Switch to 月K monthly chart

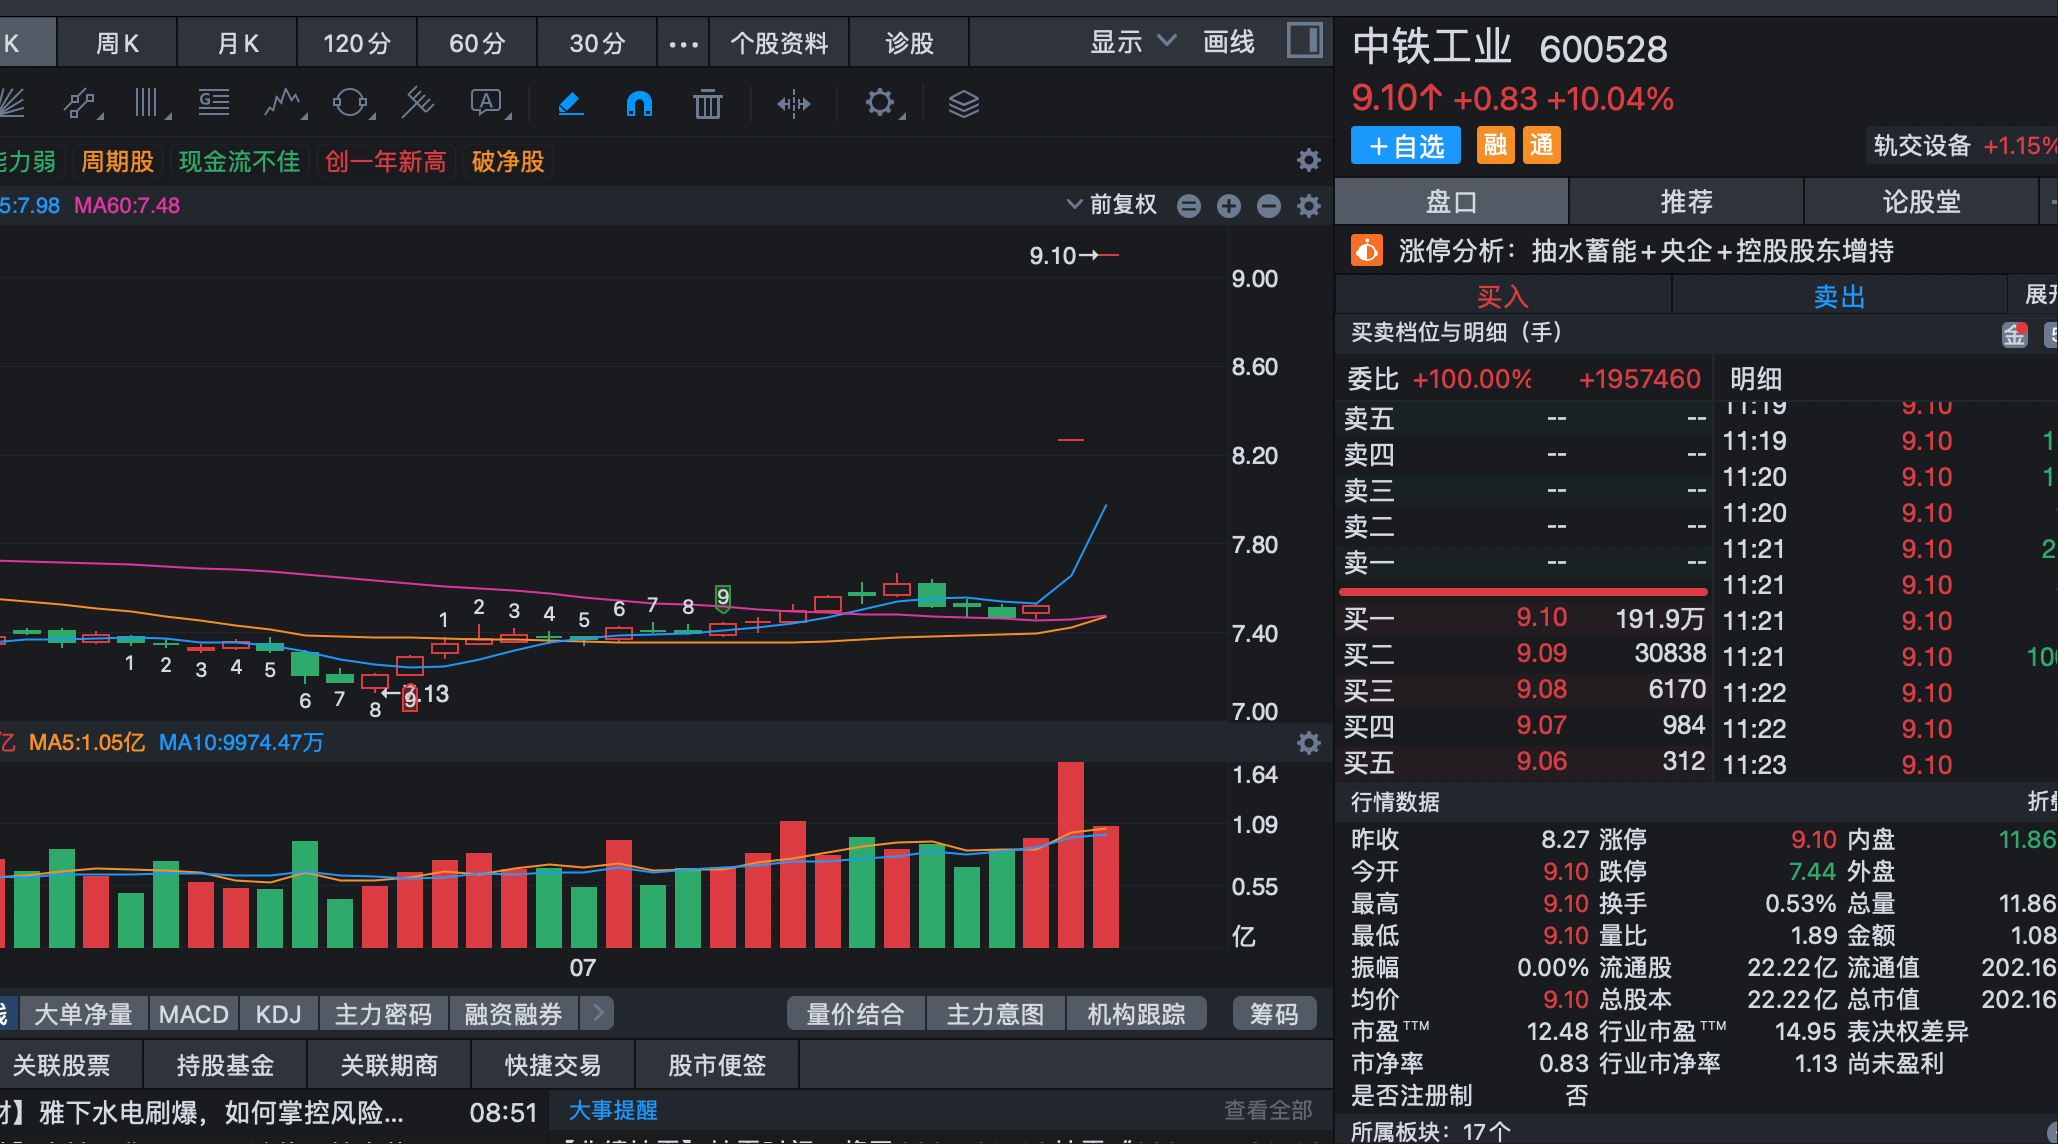(238, 43)
